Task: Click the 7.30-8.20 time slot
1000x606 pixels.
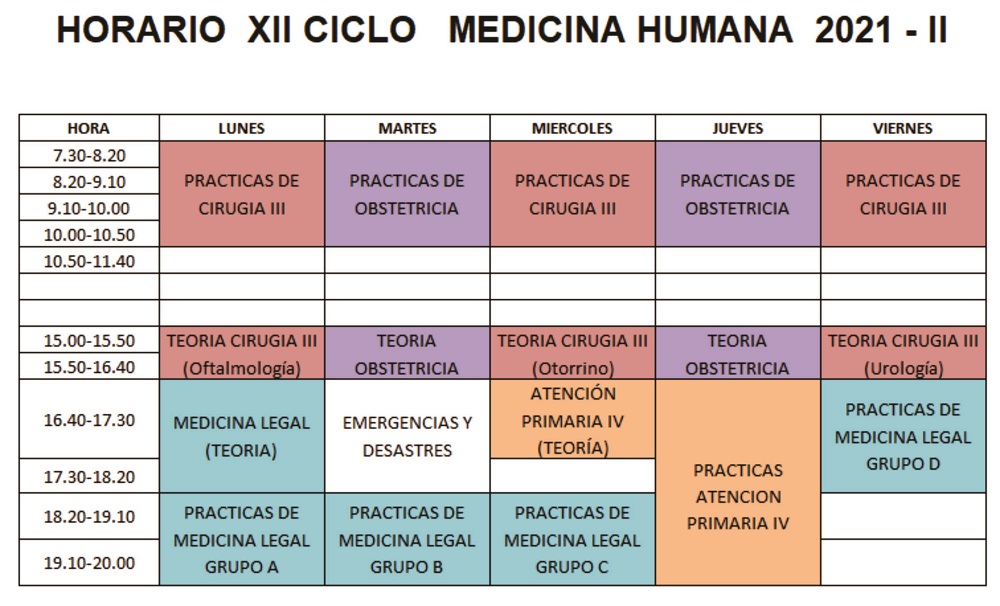Action: click(x=89, y=155)
